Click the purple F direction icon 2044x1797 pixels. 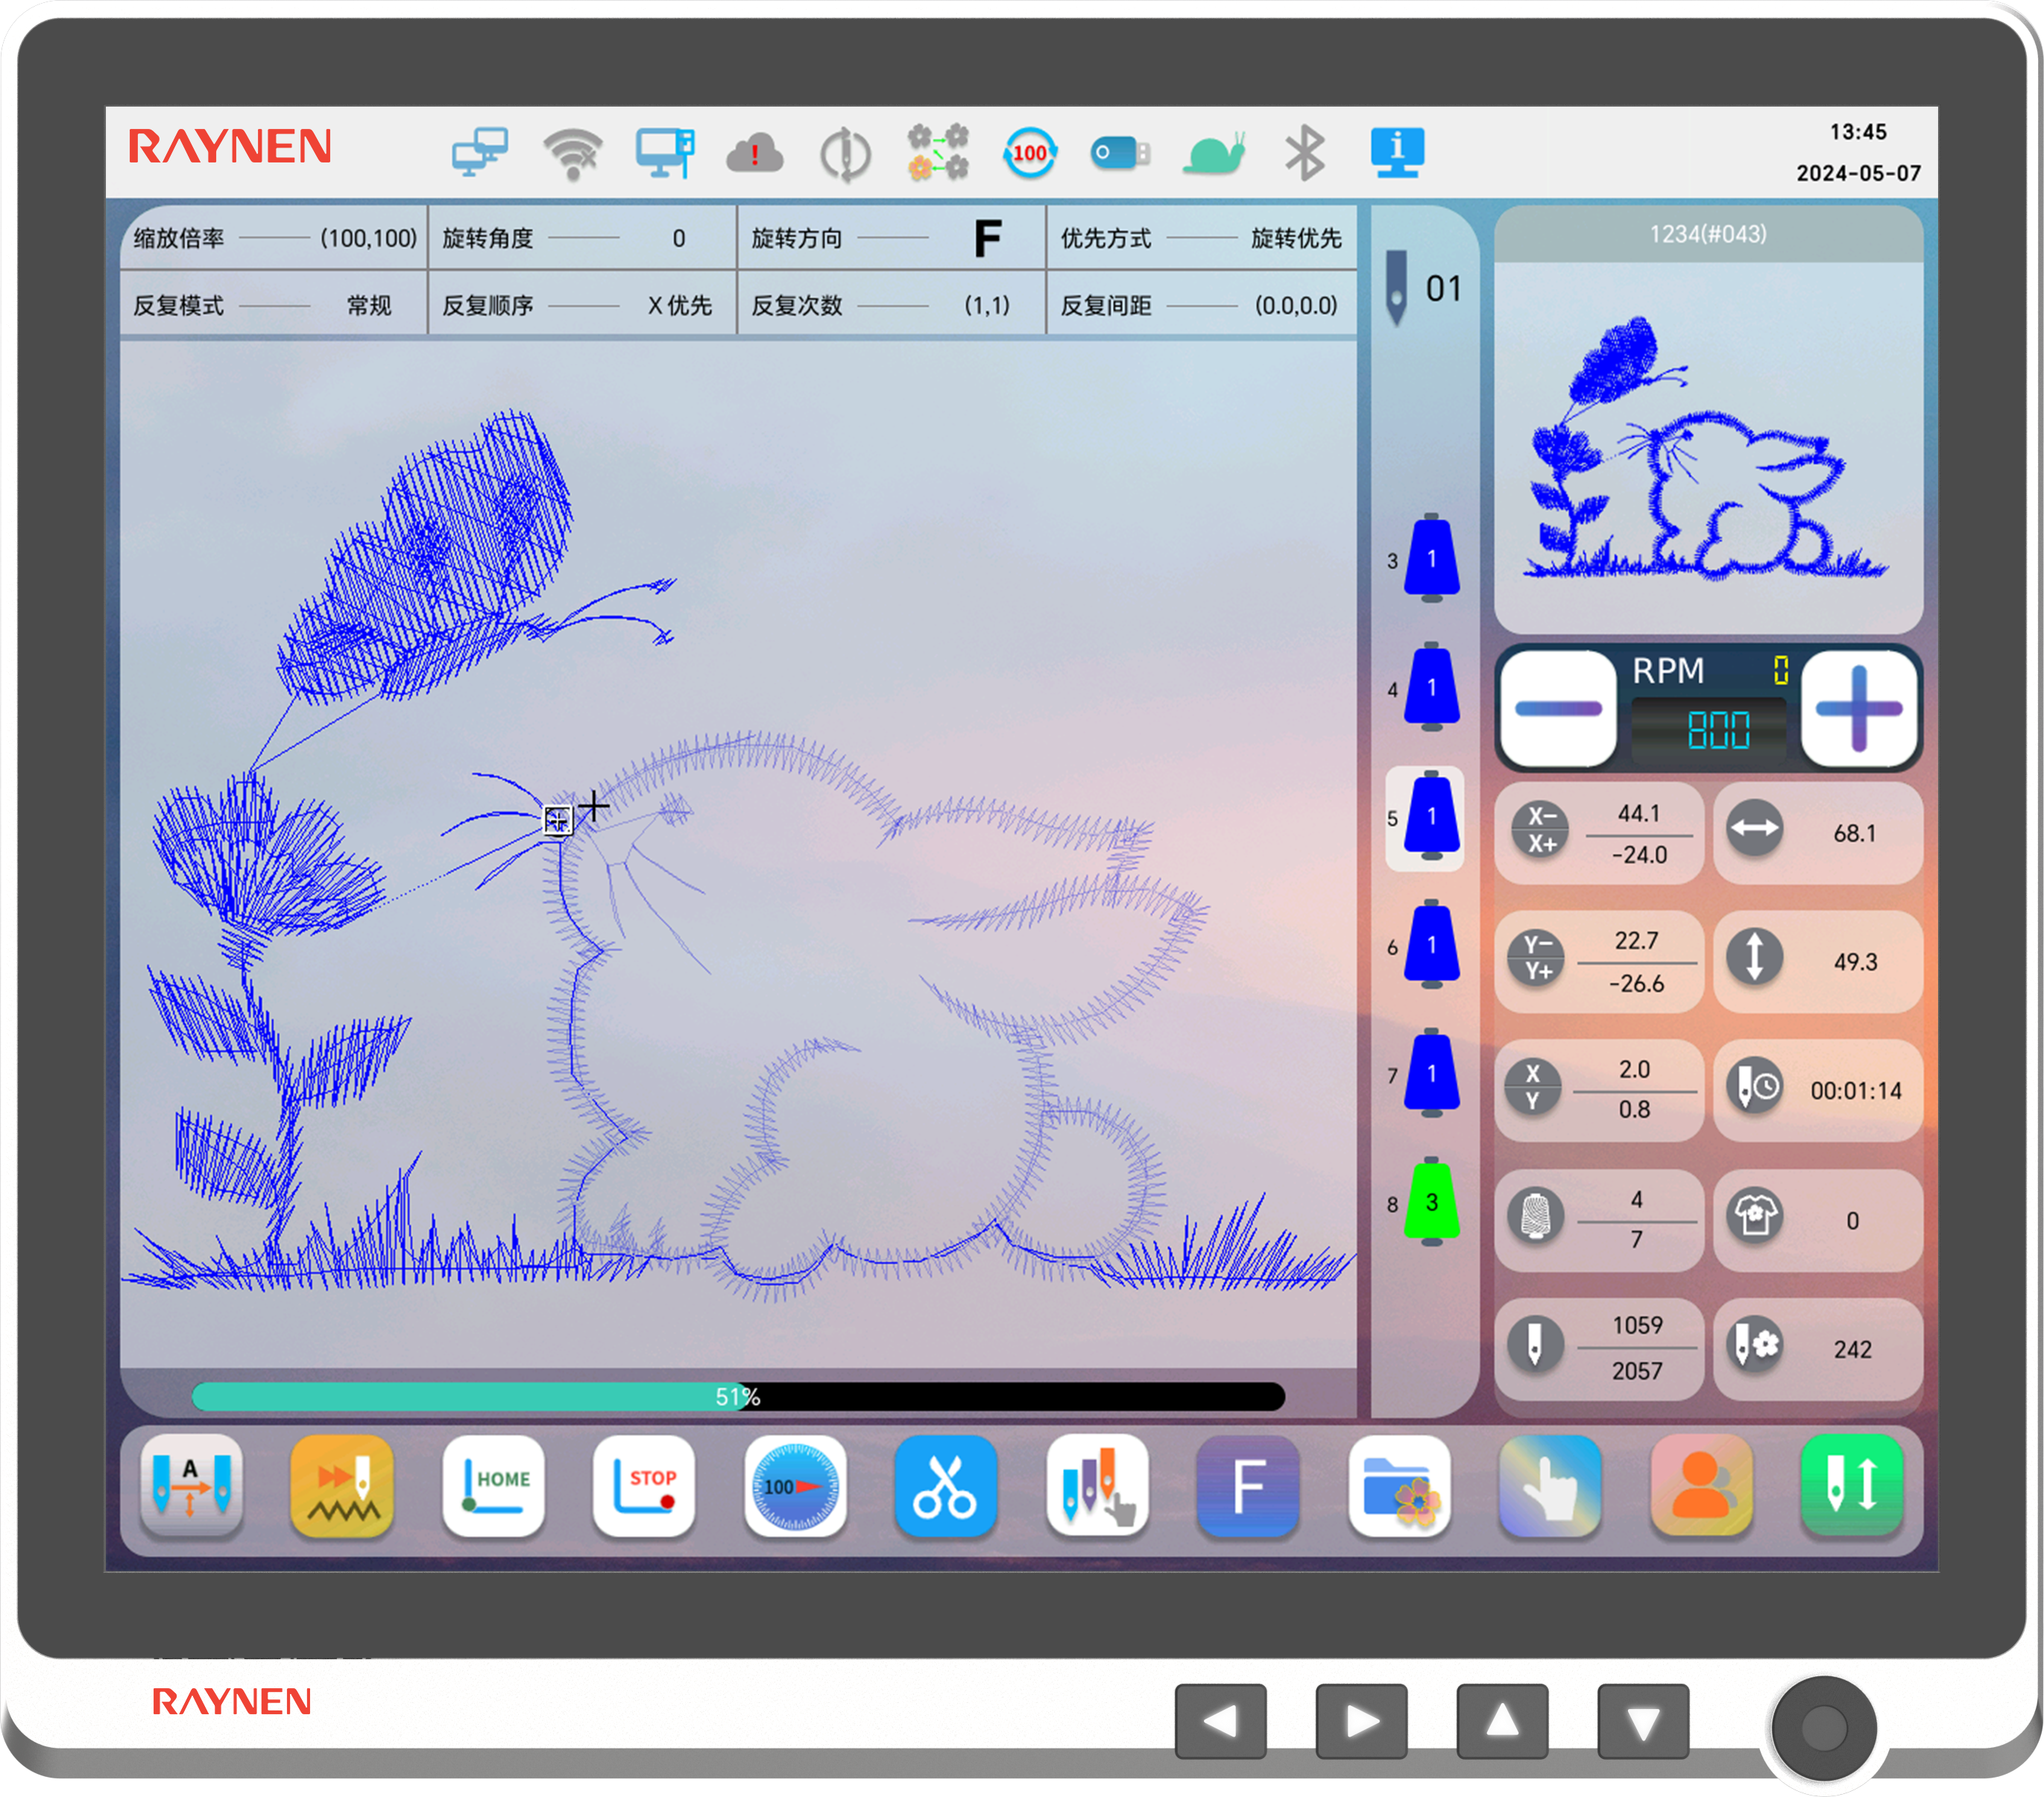tap(1247, 1486)
